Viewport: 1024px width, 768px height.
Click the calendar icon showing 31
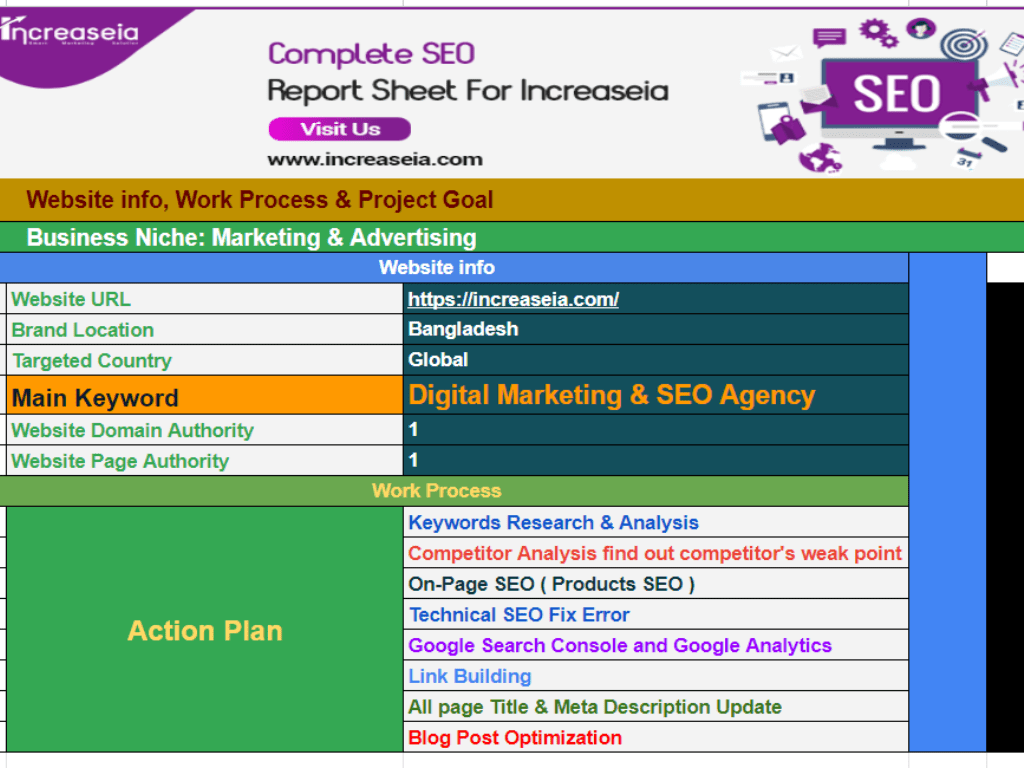[x=966, y=157]
